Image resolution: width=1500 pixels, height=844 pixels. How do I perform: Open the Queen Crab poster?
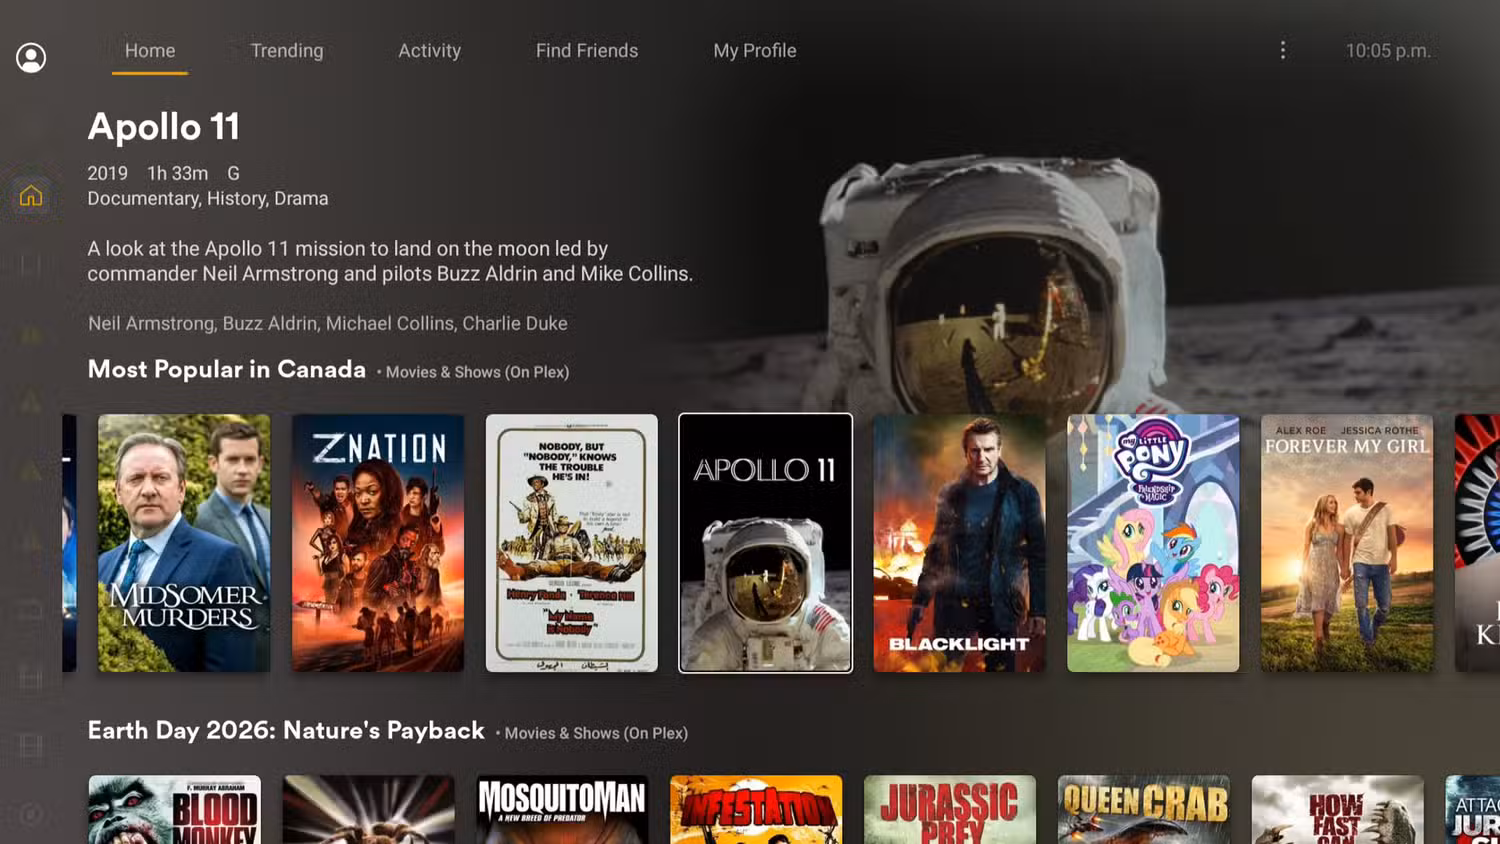click(1144, 810)
